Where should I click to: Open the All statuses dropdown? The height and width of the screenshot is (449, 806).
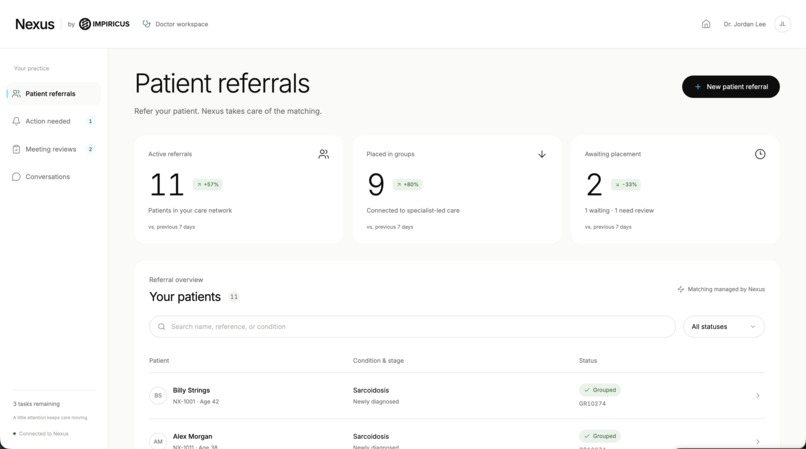coord(724,327)
